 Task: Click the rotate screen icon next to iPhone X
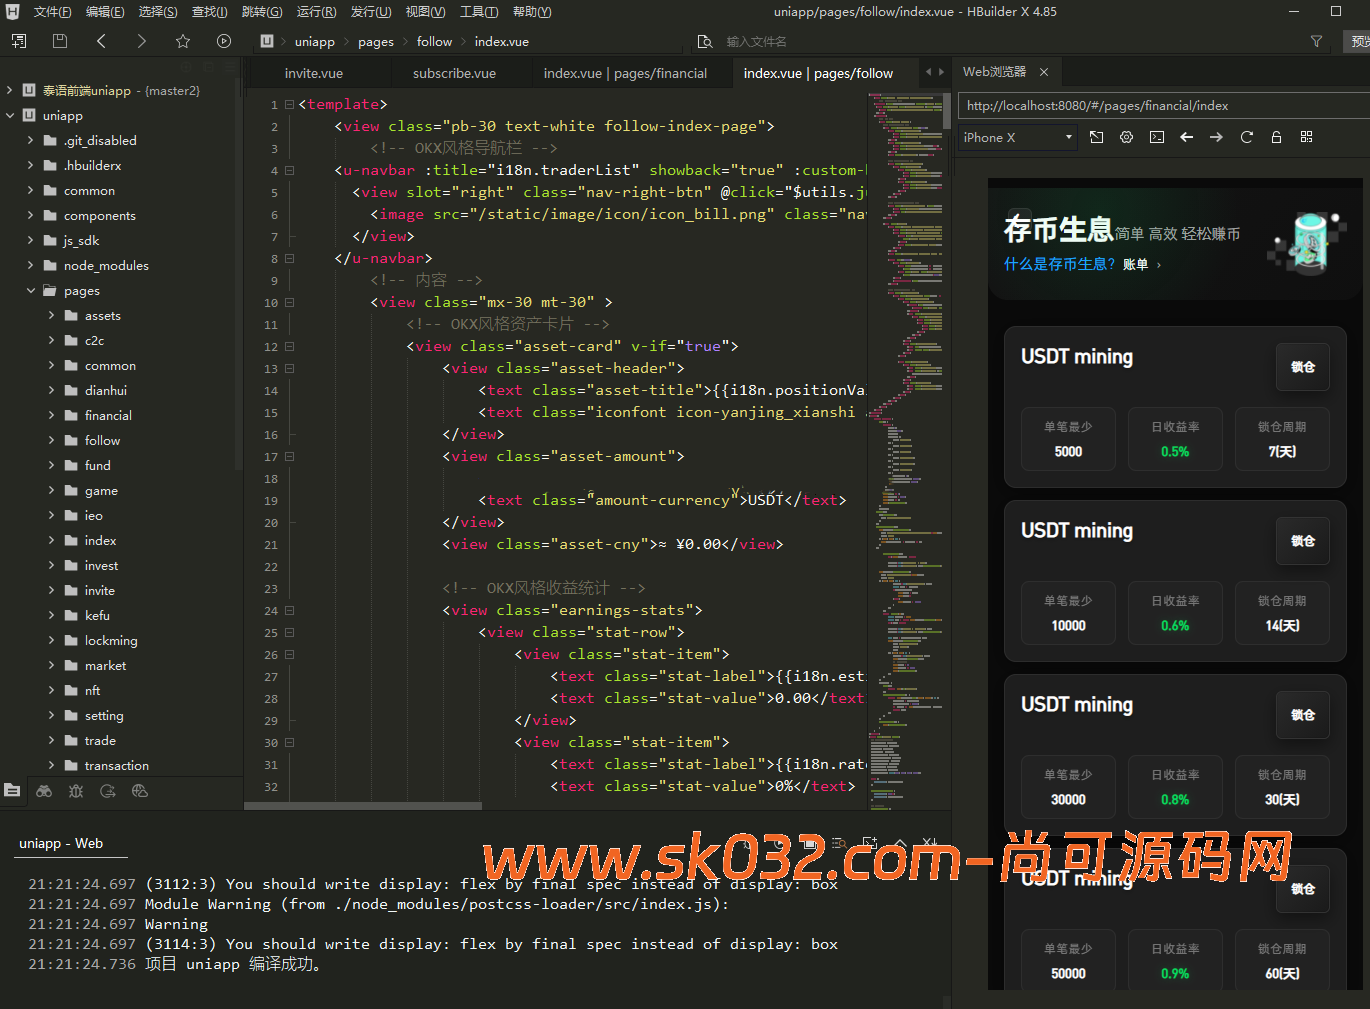(1096, 137)
